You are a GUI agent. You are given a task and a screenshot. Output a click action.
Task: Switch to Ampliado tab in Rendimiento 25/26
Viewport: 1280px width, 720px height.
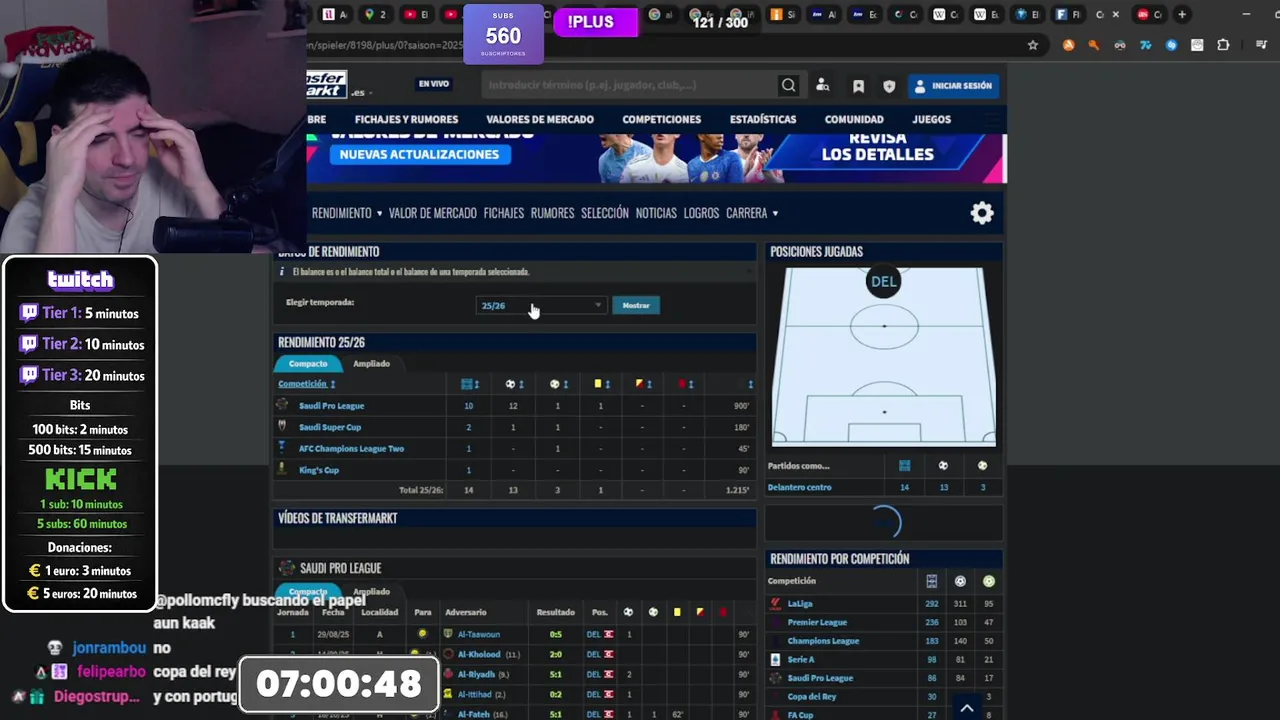click(371, 364)
